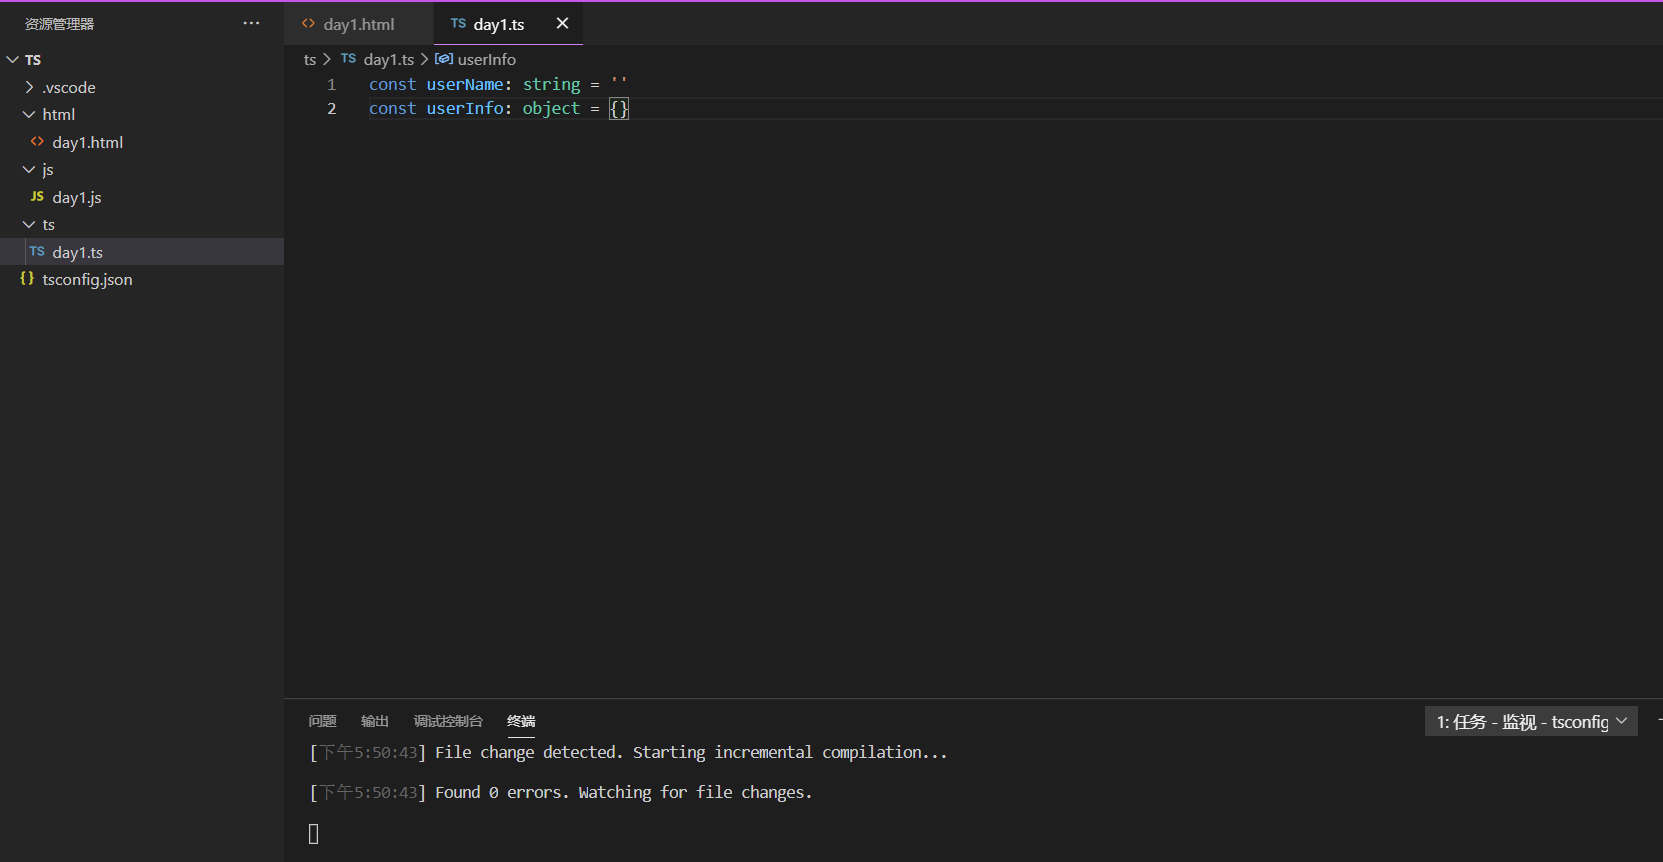
Task: Click the 'string' type keyword in line 1
Action: pyautogui.click(x=551, y=85)
